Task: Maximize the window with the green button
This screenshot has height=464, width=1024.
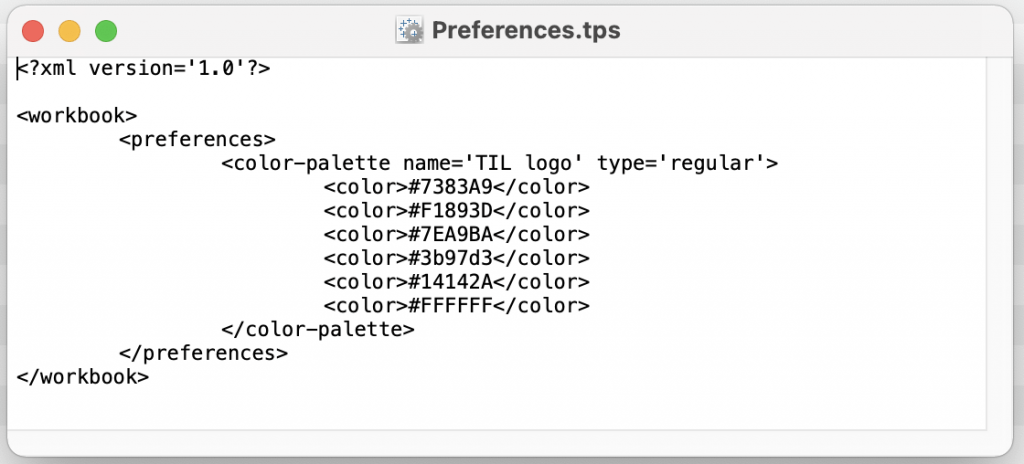Action: pos(106,31)
